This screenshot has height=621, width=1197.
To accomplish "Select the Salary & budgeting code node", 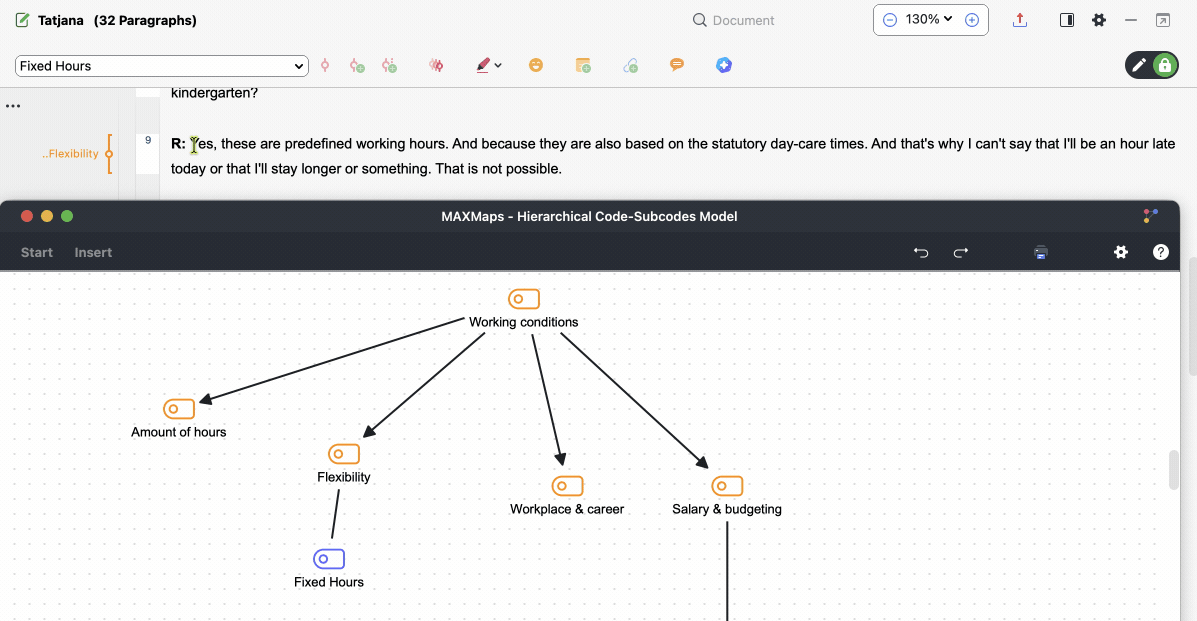I will tap(727, 496).
